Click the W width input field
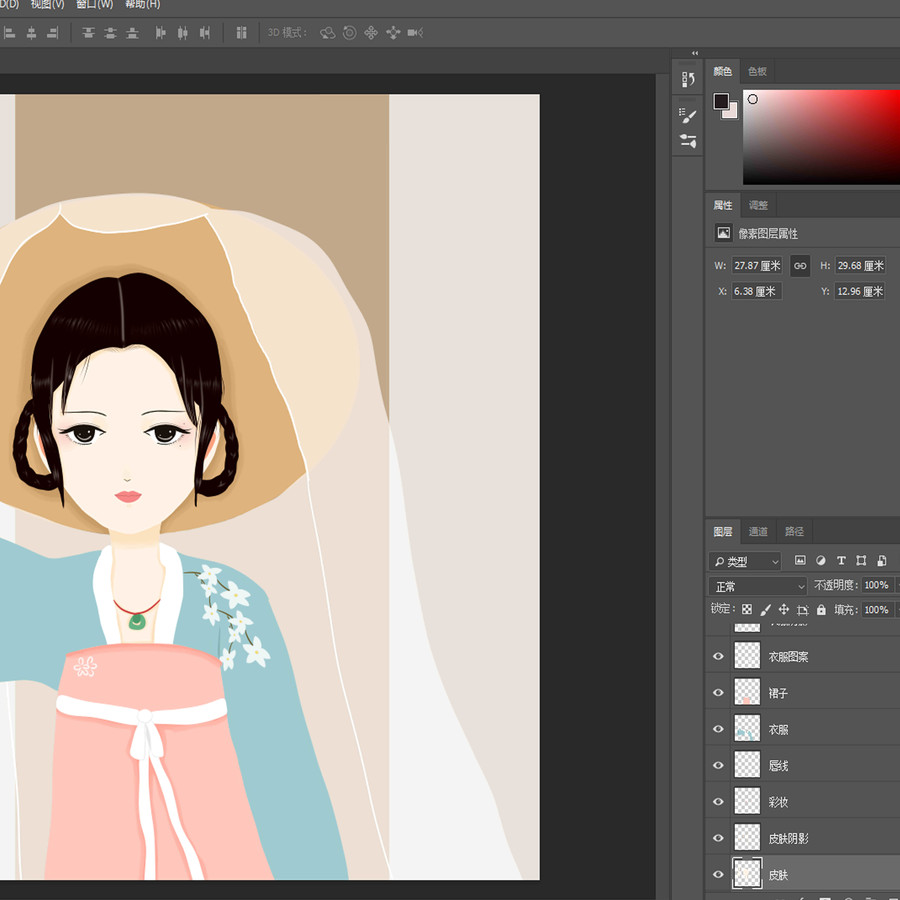 click(x=757, y=266)
